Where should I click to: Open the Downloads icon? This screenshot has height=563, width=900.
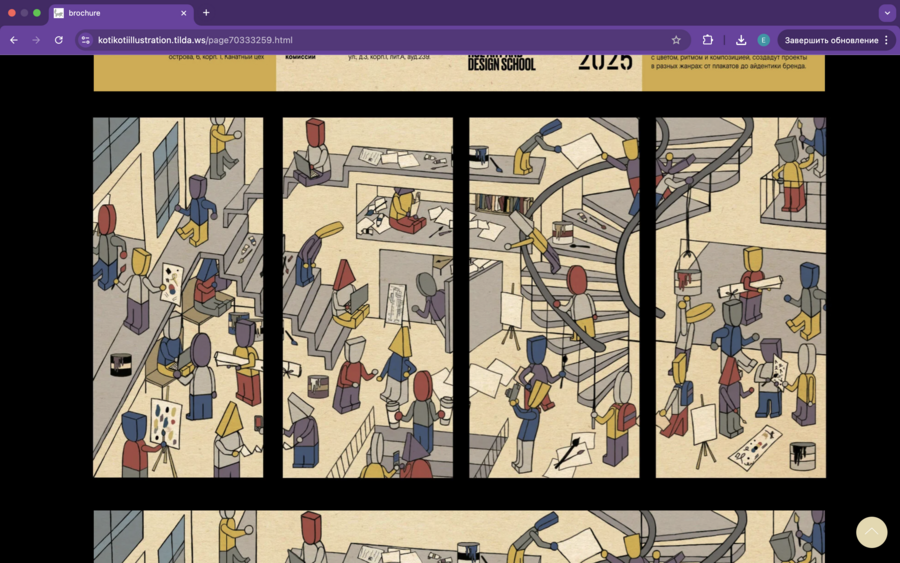(741, 40)
